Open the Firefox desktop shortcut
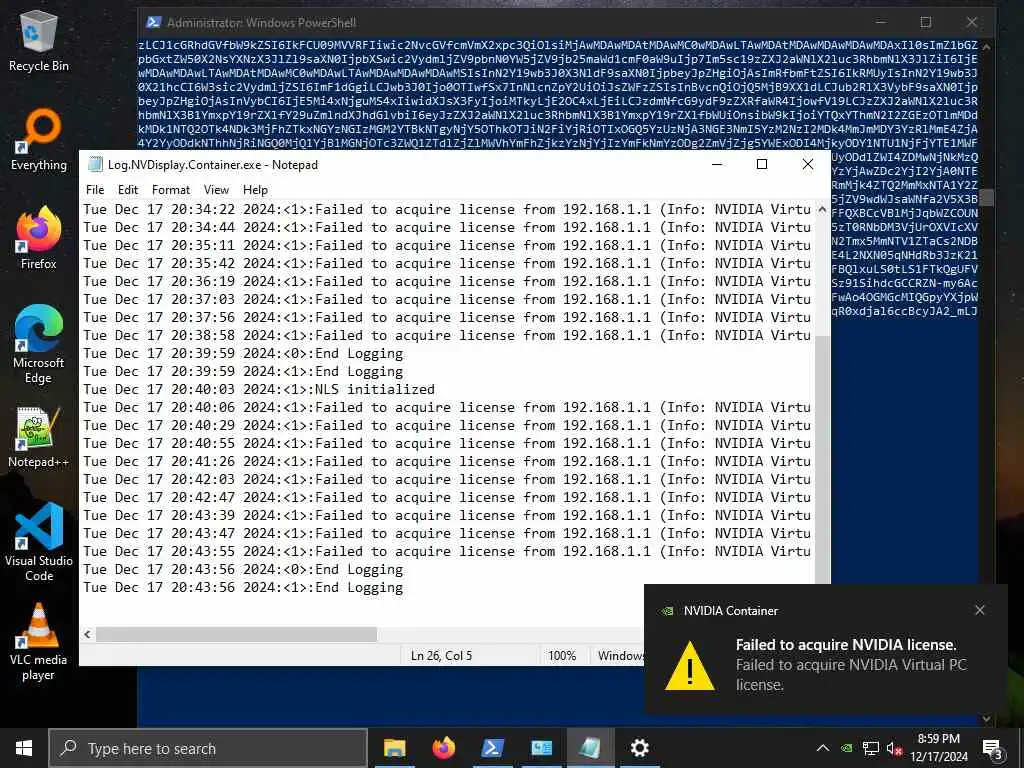 [39, 238]
